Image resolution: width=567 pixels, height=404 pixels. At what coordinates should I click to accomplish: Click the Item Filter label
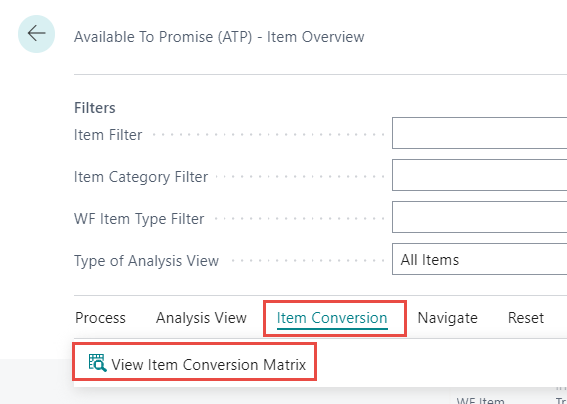108,135
